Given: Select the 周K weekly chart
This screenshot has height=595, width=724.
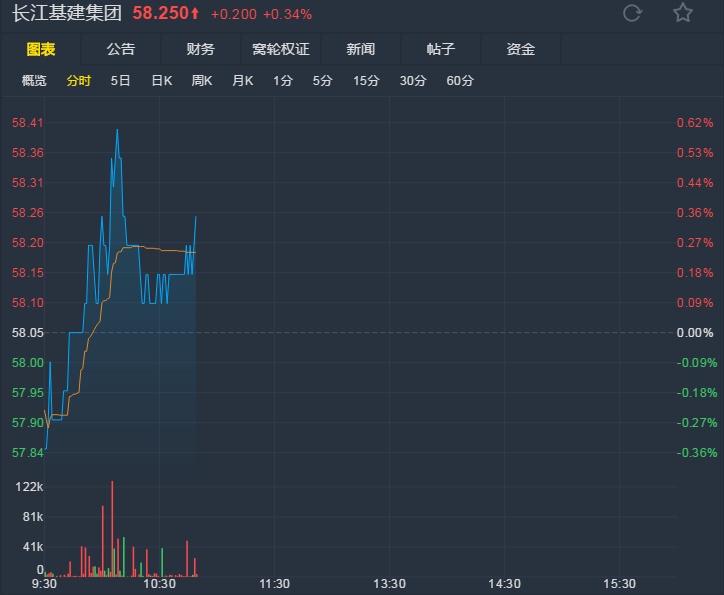Looking at the screenshot, I should coord(202,81).
